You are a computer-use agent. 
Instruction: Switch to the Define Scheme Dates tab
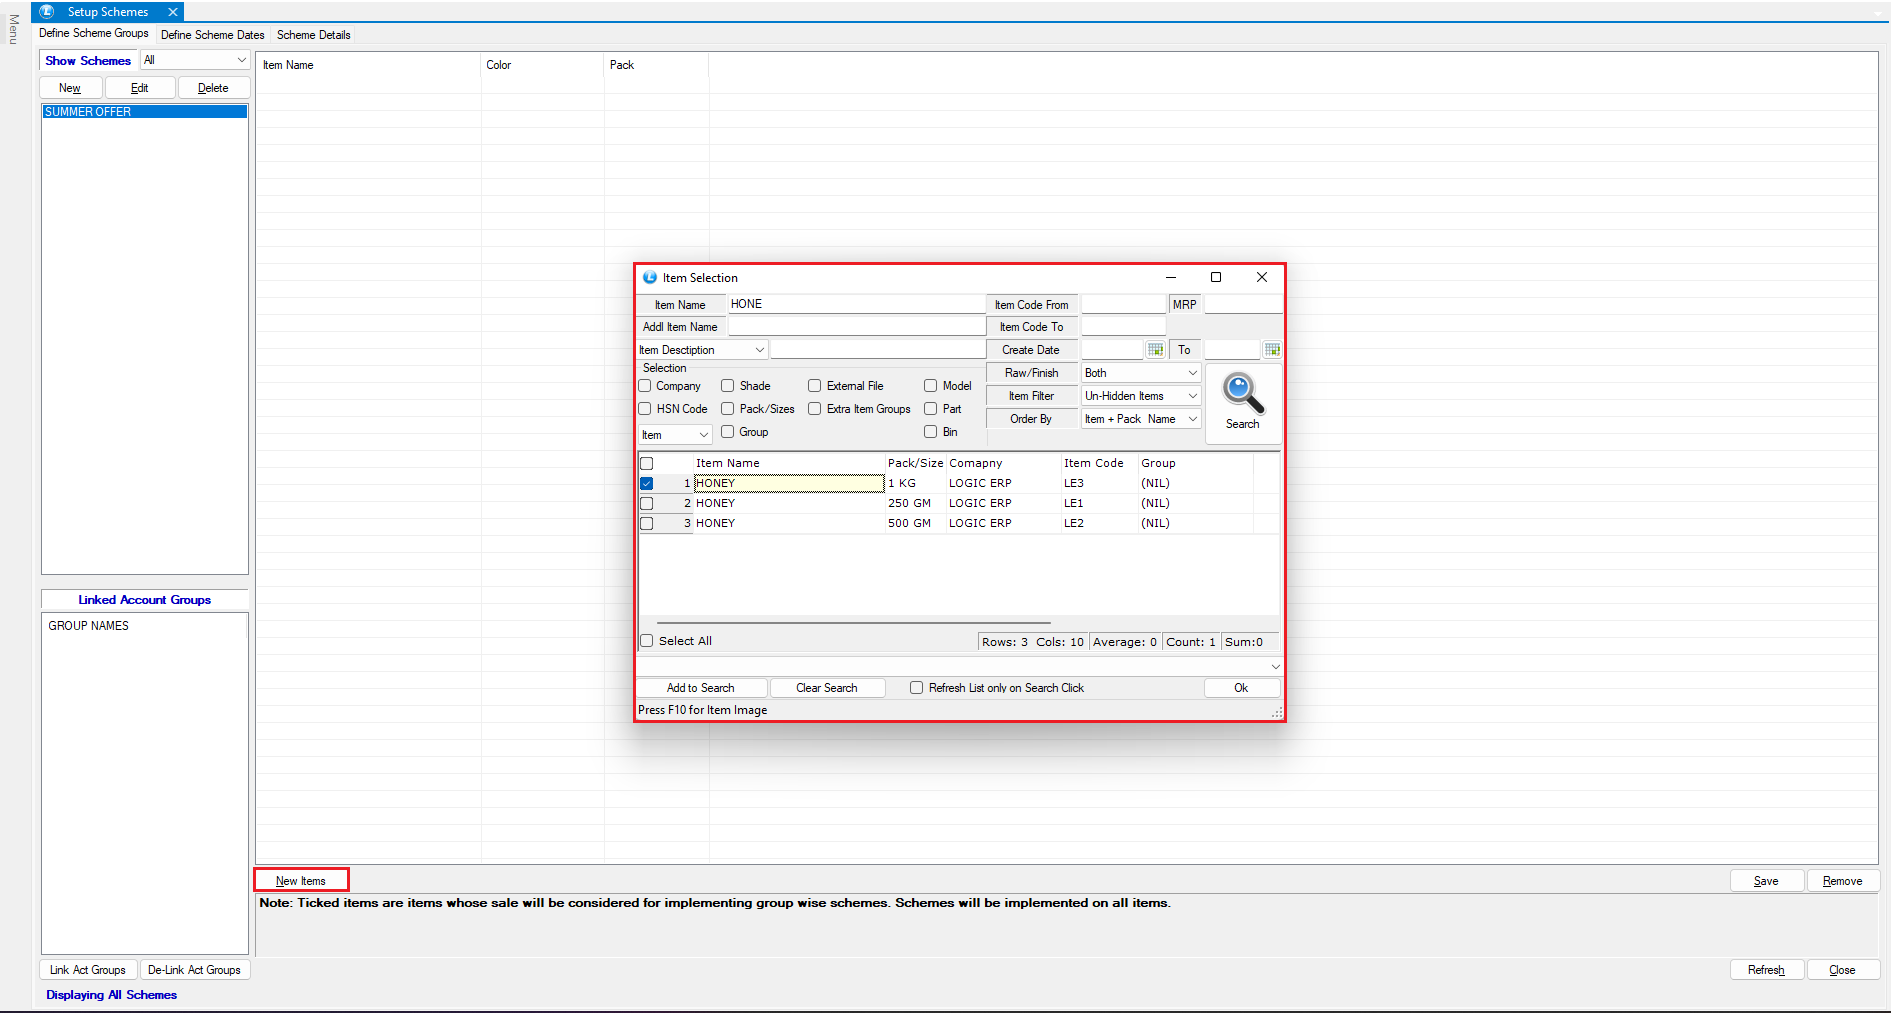click(212, 35)
